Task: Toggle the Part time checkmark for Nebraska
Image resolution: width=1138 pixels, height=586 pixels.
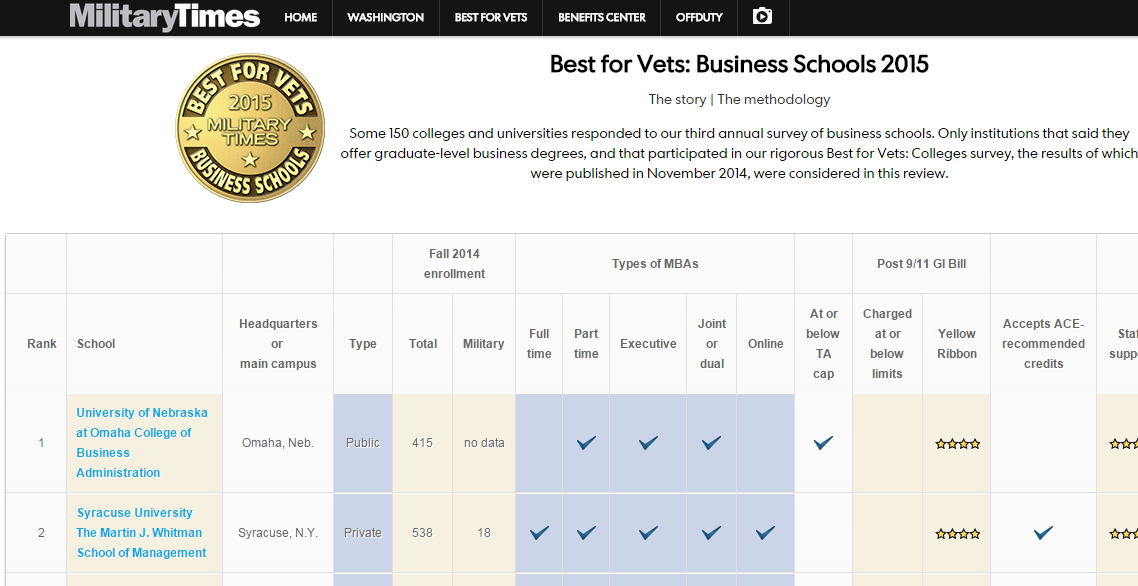Action: (x=586, y=442)
